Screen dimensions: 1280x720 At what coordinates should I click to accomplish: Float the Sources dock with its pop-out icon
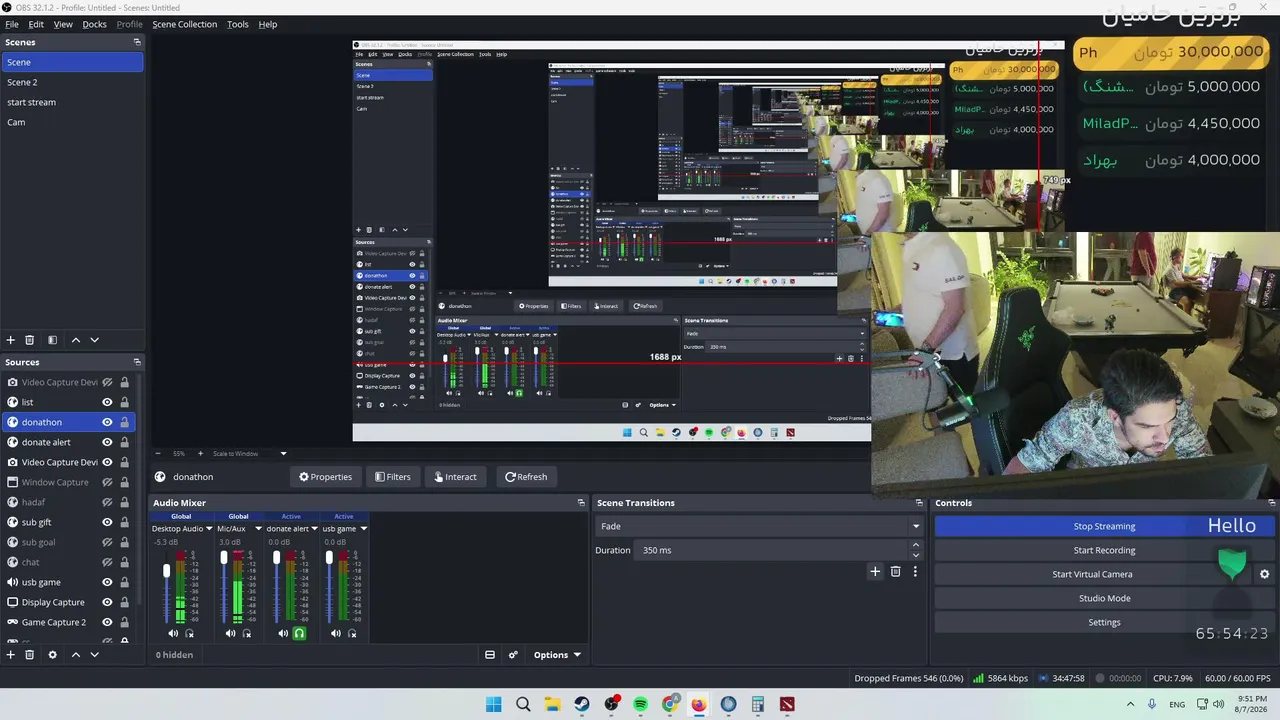[137, 362]
